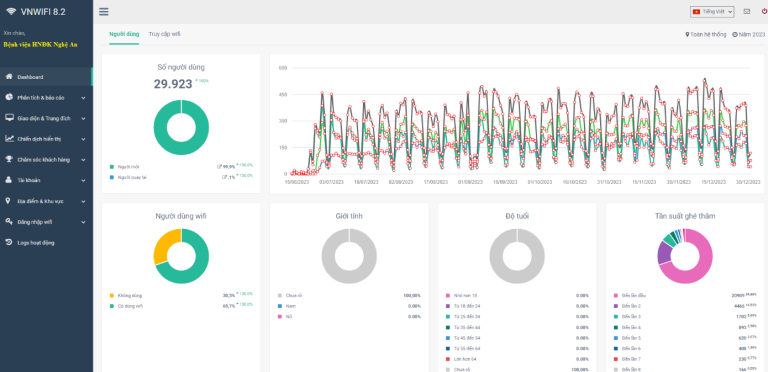This screenshot has width=768, height=372.
Task: Click the Từ 45 đến 54 legend label
Action: pyautogui.click(x=466, y=338)
